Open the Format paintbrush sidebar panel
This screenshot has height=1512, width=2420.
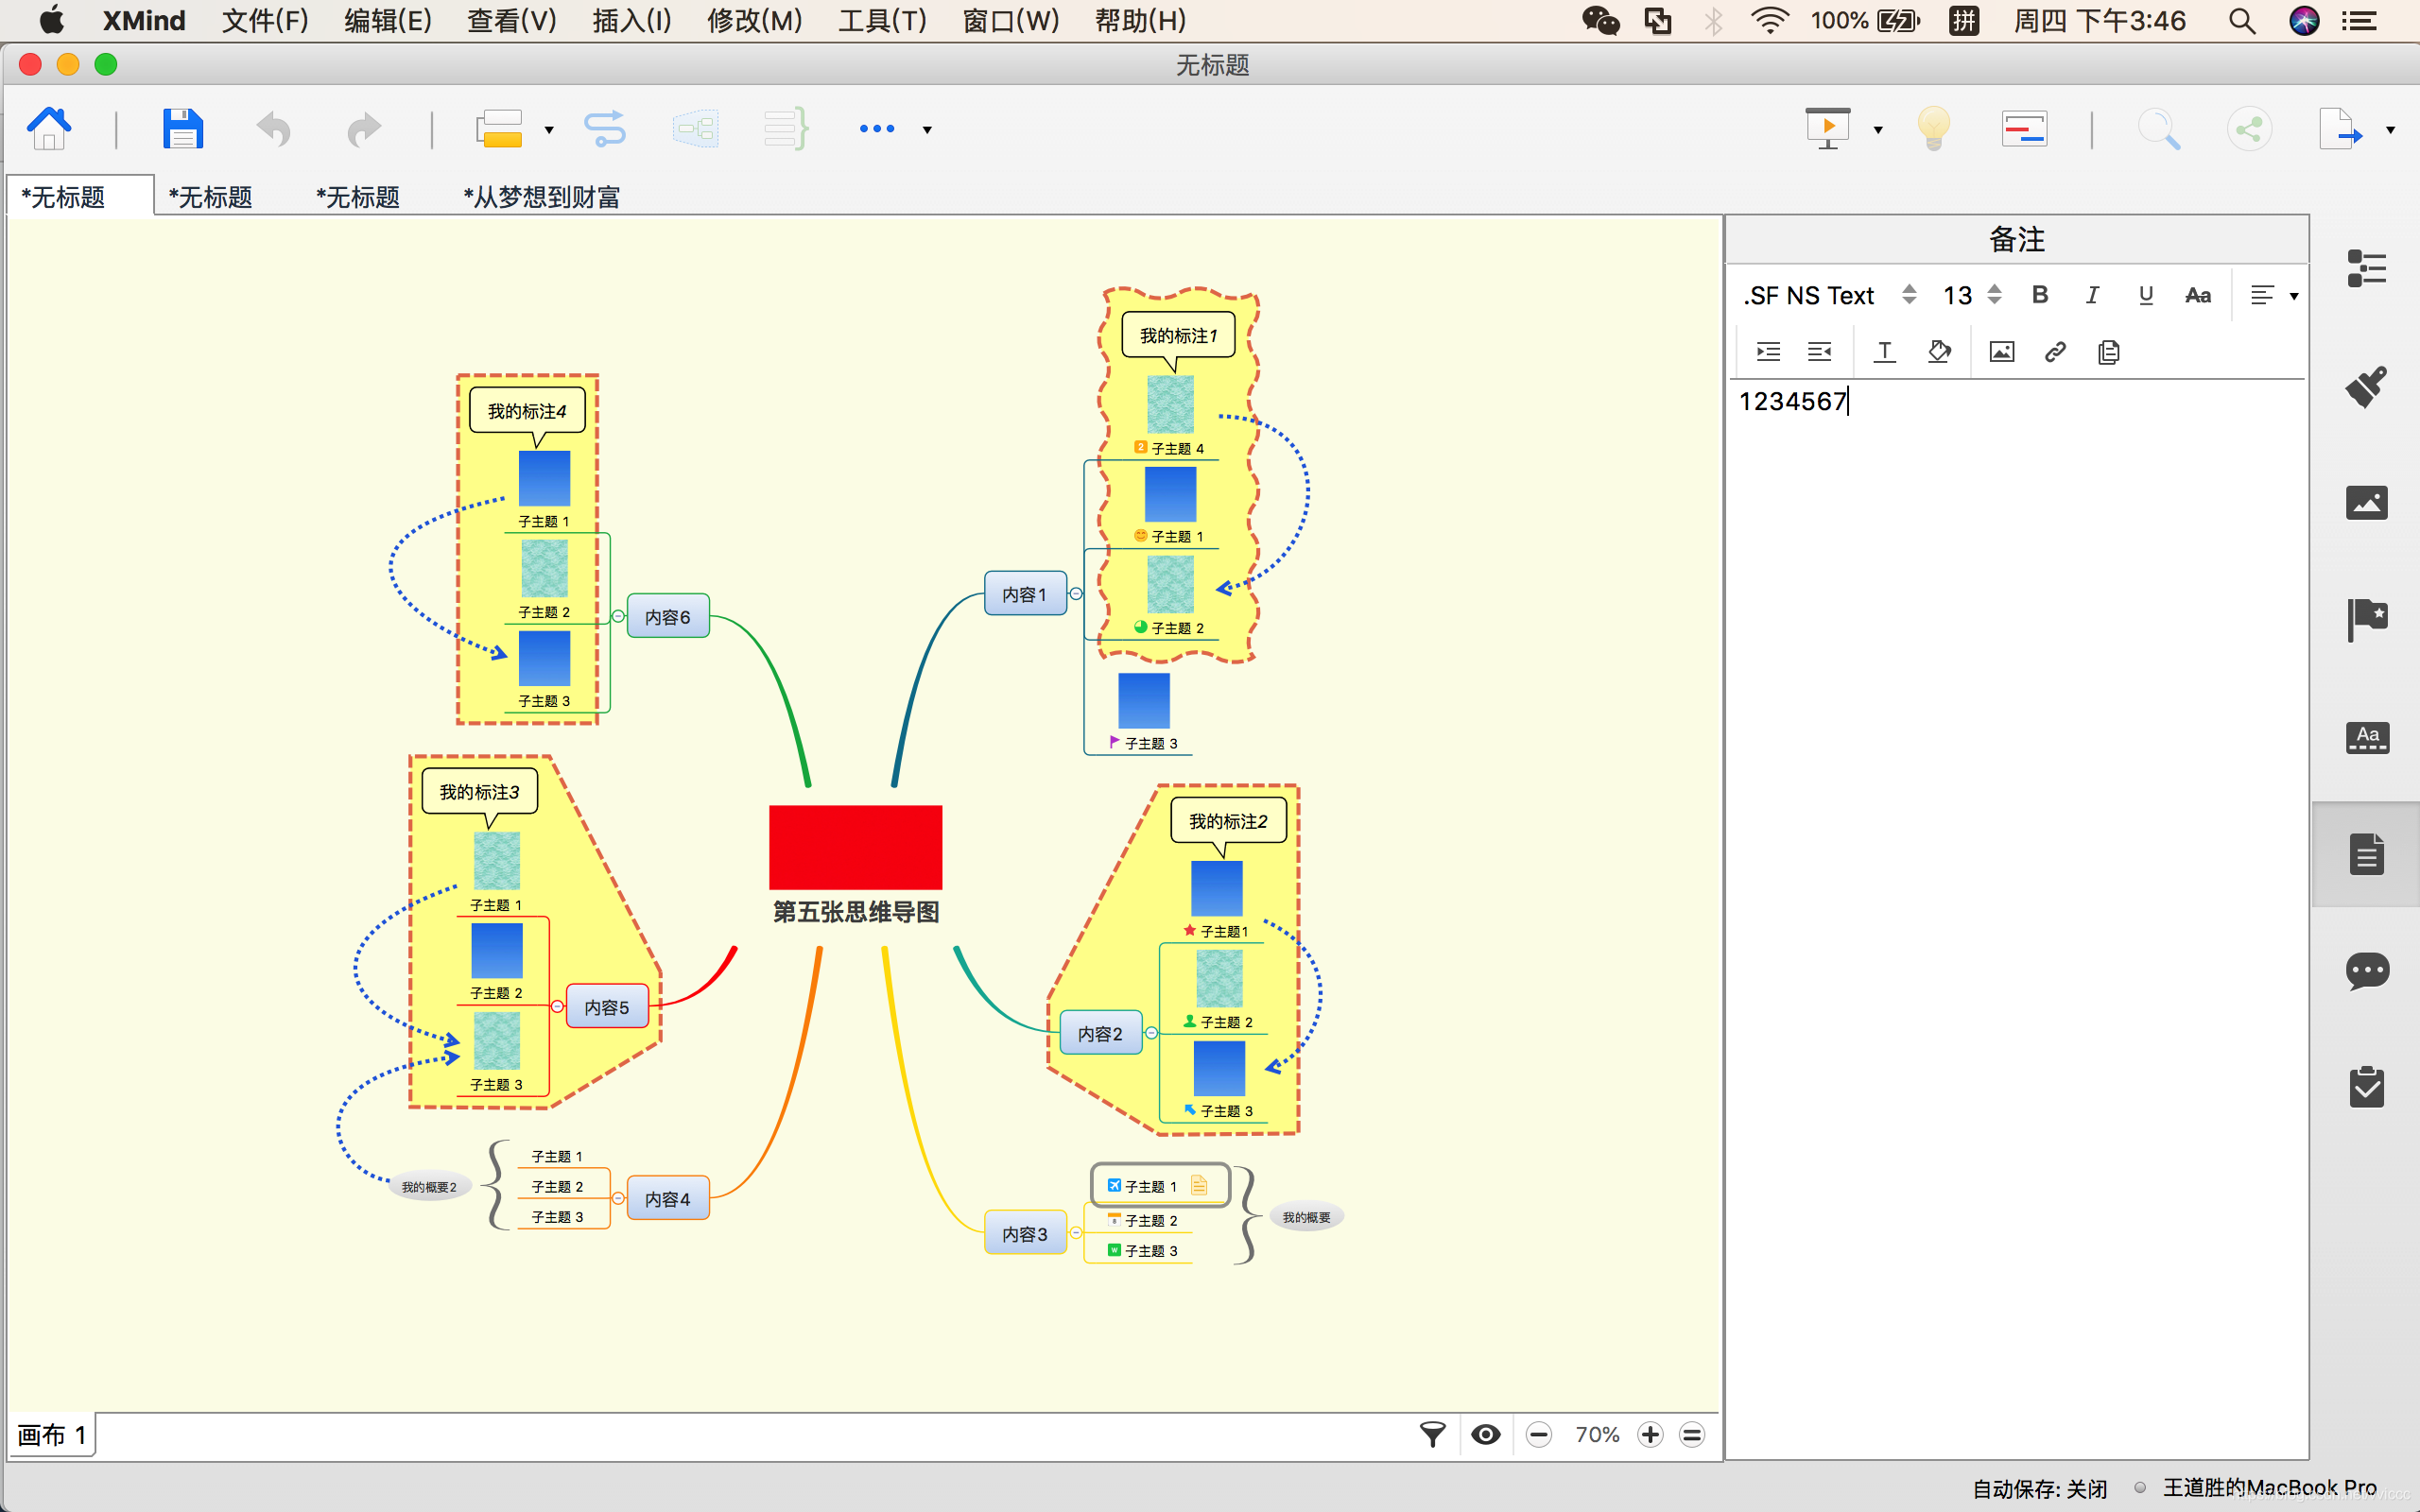tap(2366, 386)
